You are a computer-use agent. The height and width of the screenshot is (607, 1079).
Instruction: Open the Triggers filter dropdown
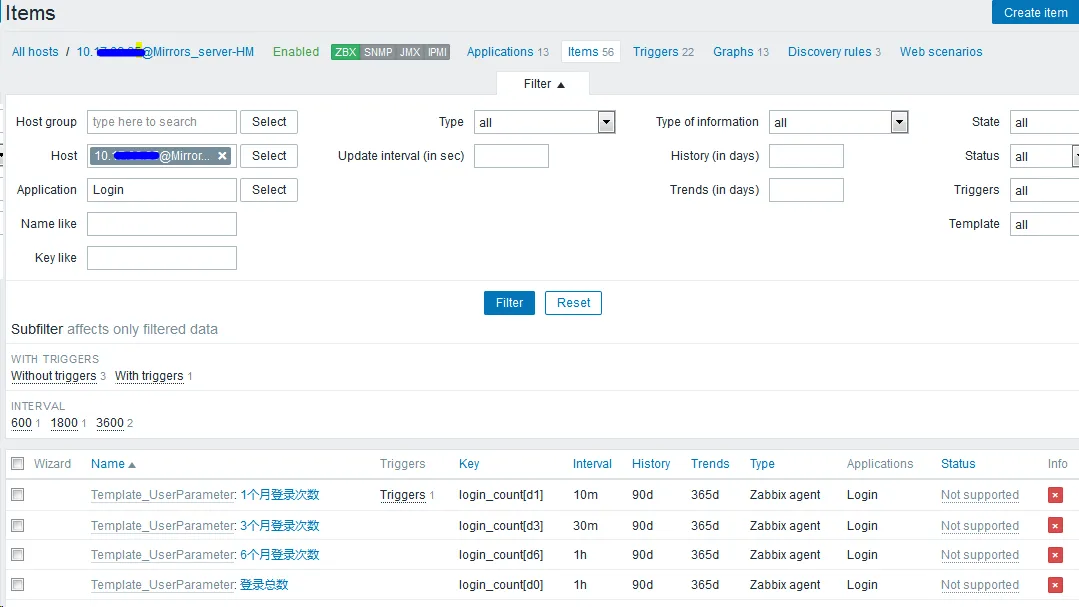[1044, 190]
